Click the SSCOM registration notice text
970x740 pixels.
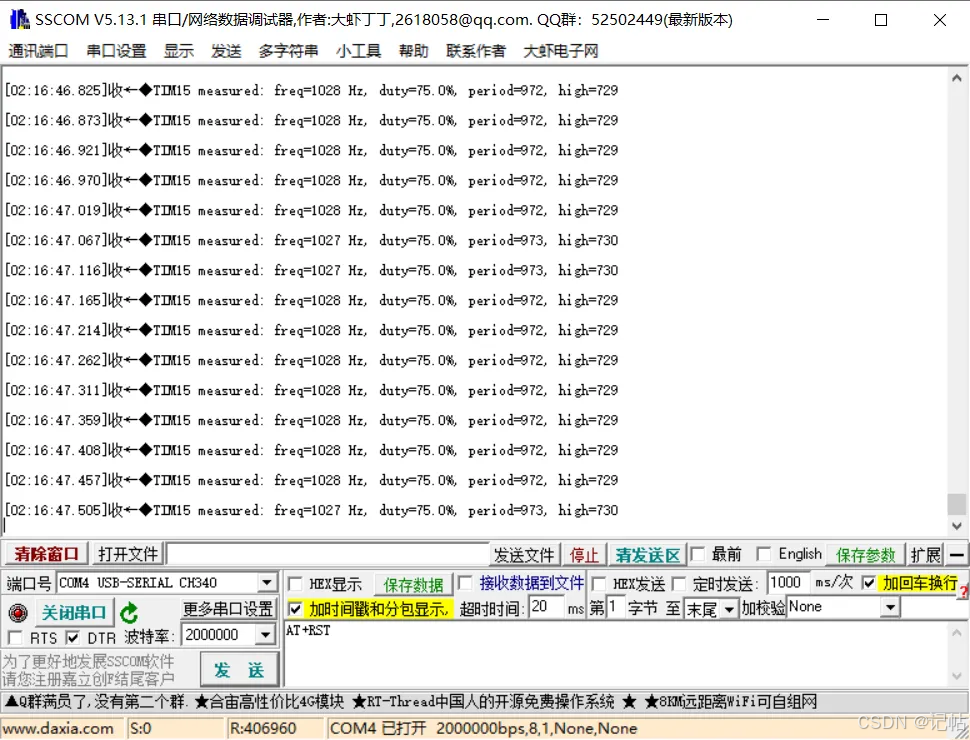click(x=88, y=670)
